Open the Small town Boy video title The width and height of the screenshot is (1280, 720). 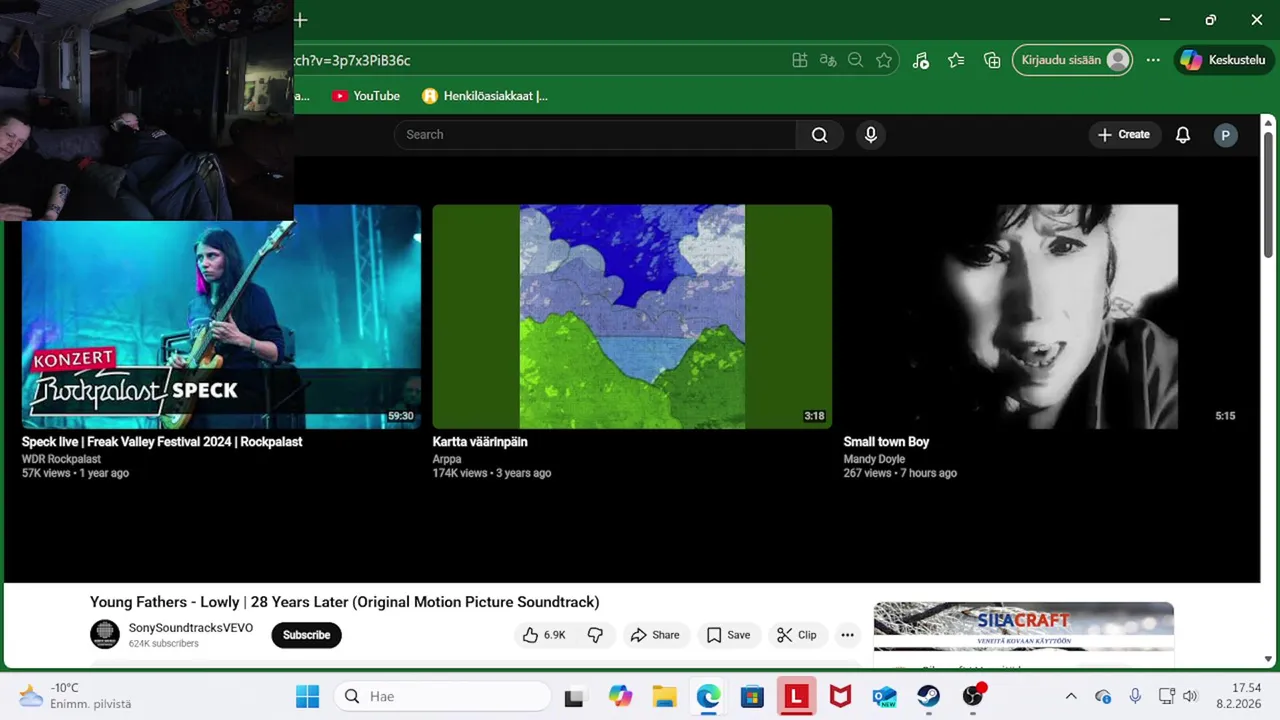[x=886, y=442]
